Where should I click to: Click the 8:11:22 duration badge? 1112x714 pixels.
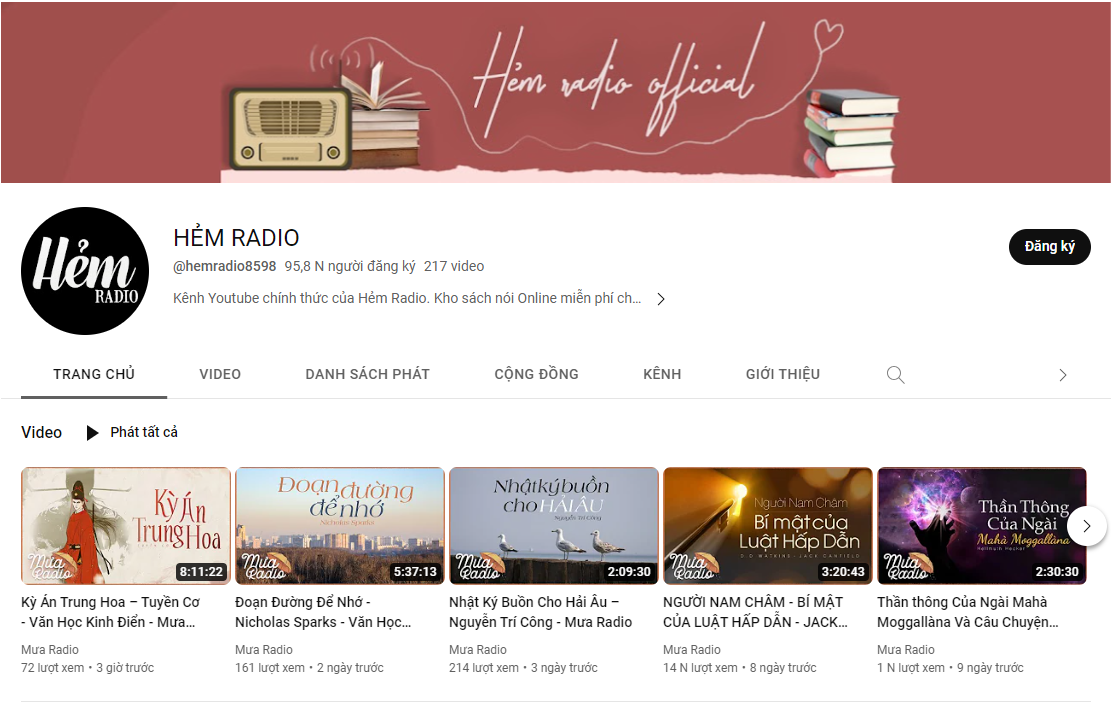point(201,571)
